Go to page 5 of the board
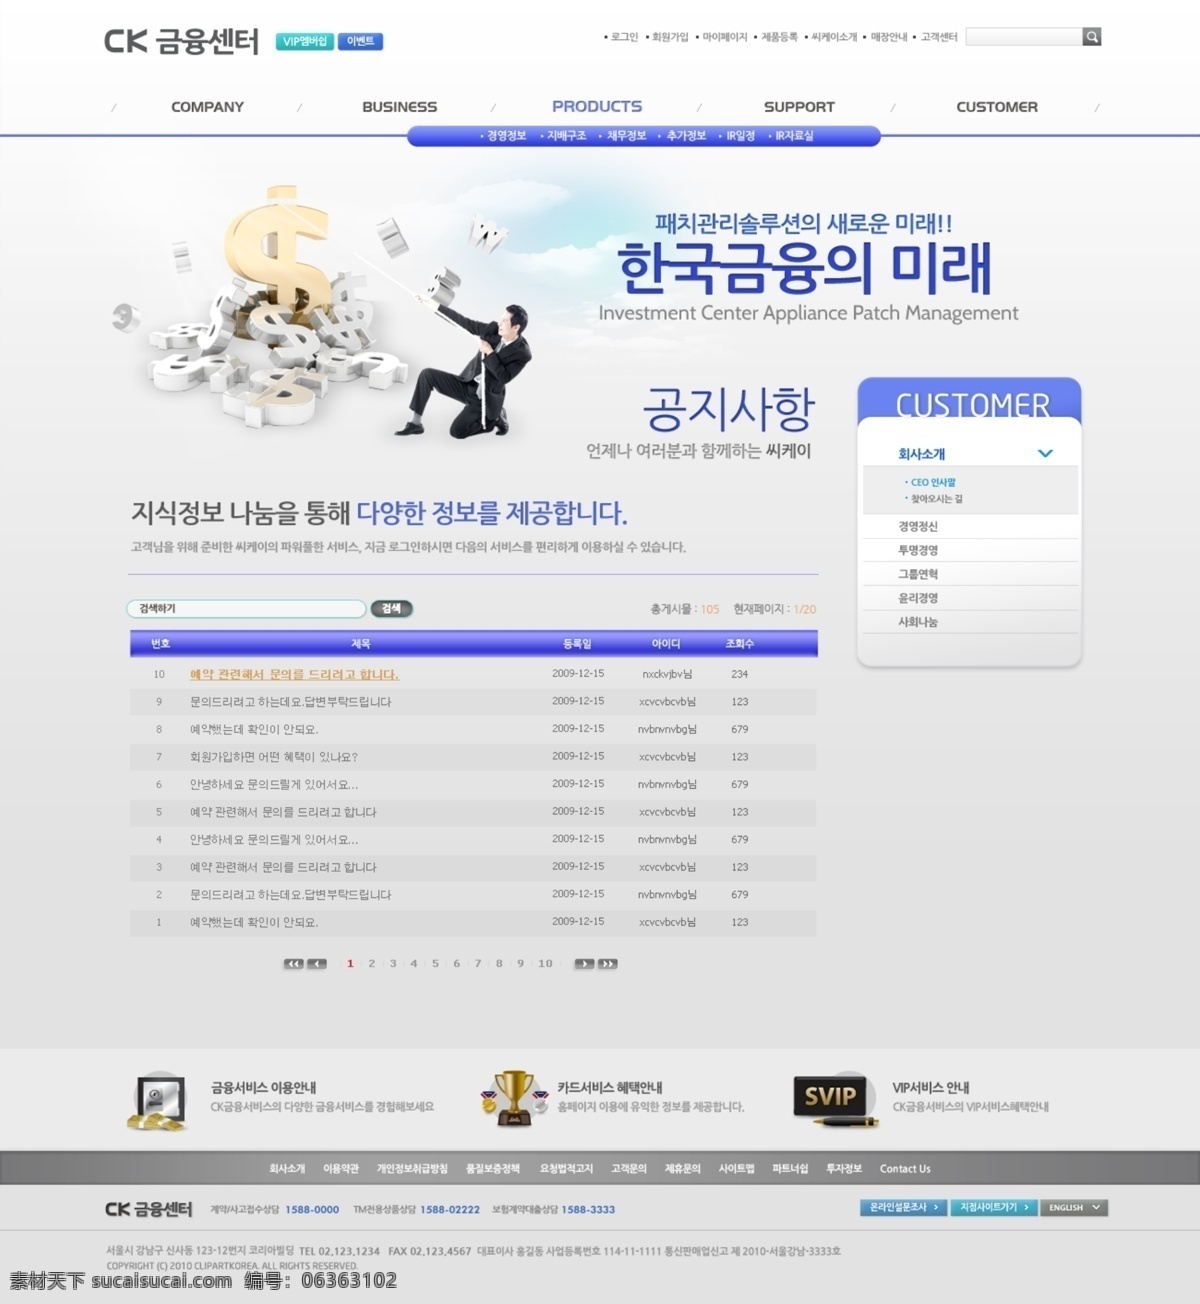Viewport: 1200px width, 1304px height. point(435,964)
